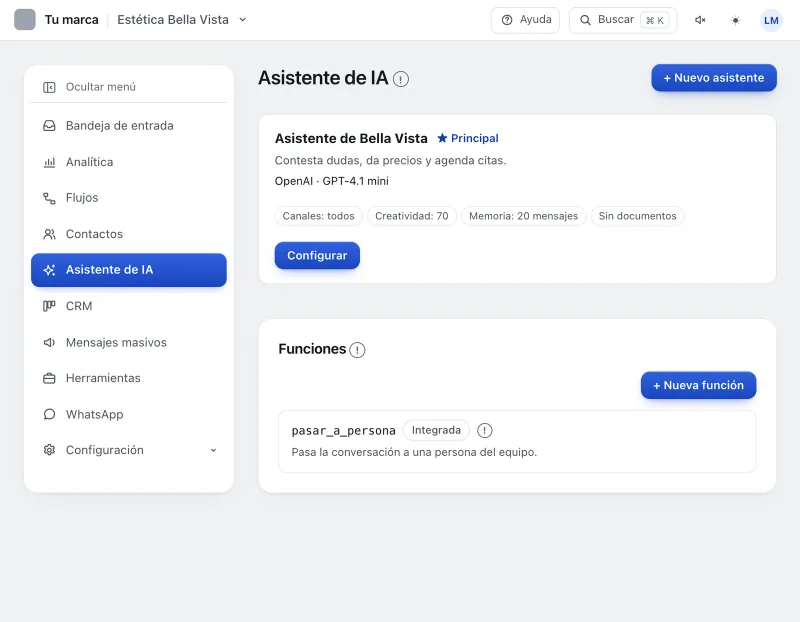Click info icon next to Funciones heading
This screenshot has width=800, height=622.
[357, 350]
